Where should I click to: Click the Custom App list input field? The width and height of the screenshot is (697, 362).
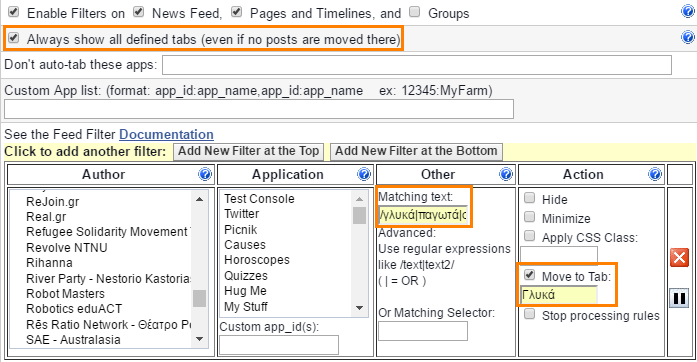(259, 109)
